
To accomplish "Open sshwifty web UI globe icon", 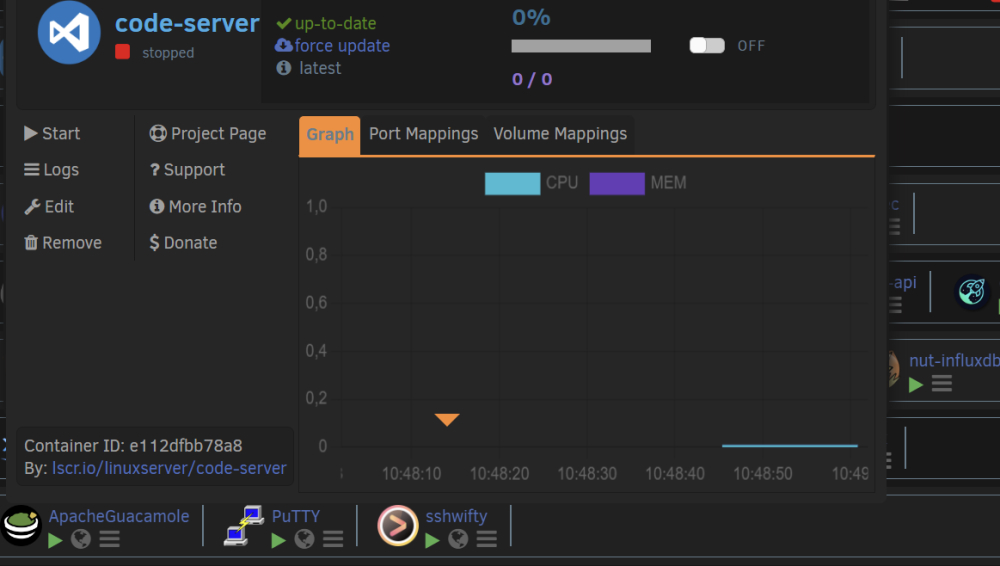I will click(458, 540).
